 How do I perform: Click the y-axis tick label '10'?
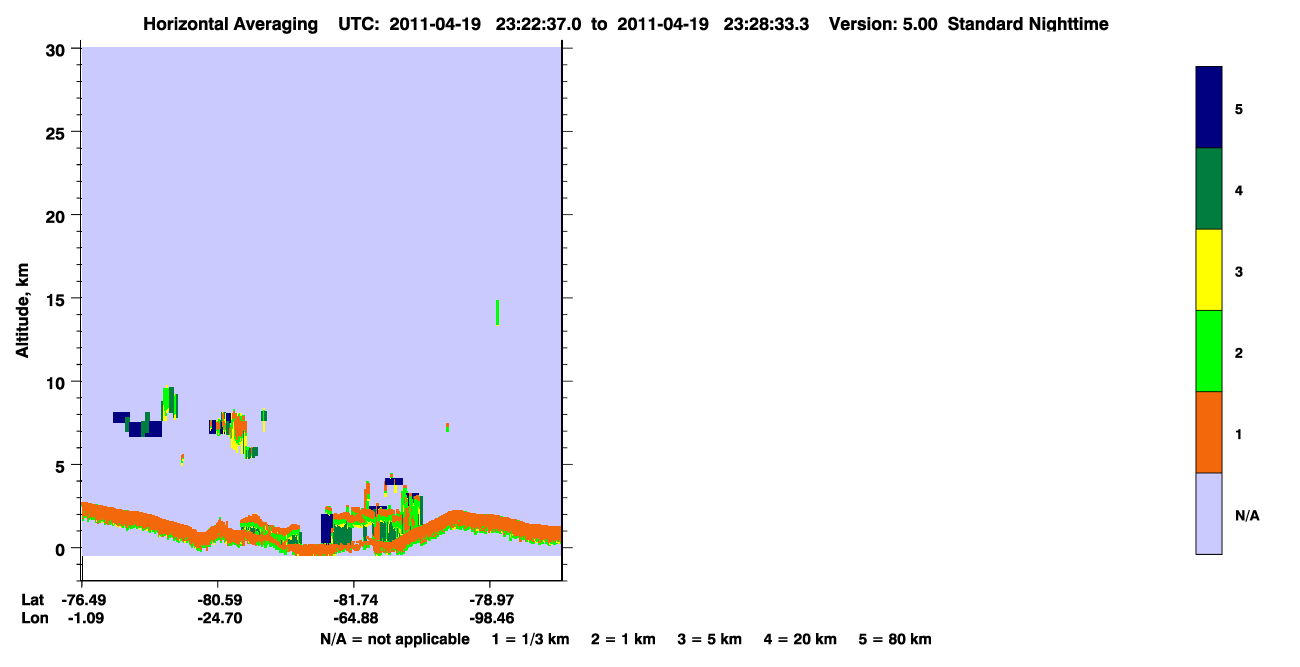pos(57,382)
